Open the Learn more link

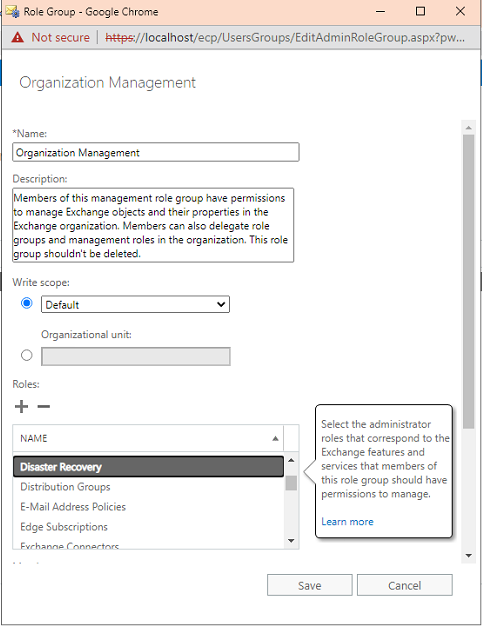(347, 521)
